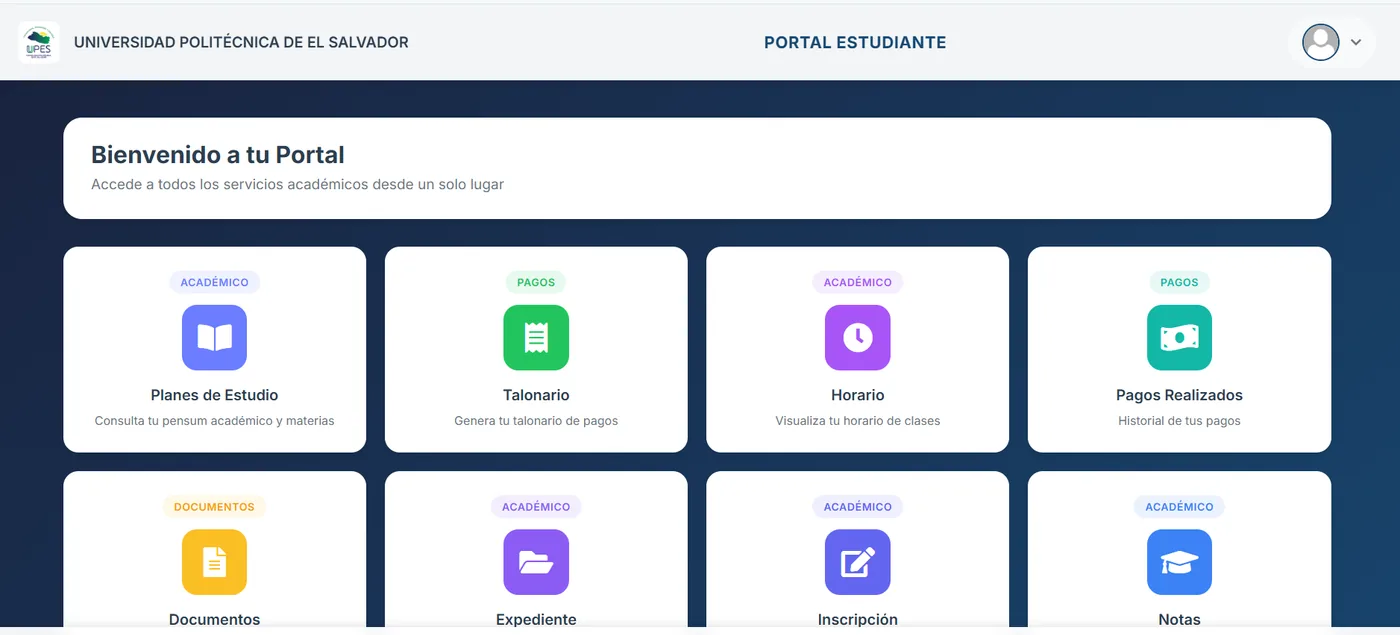Open the yellow Documentos file icon
The height and width of the screenshot is (635, 1400).
click(x=214, y=562)
